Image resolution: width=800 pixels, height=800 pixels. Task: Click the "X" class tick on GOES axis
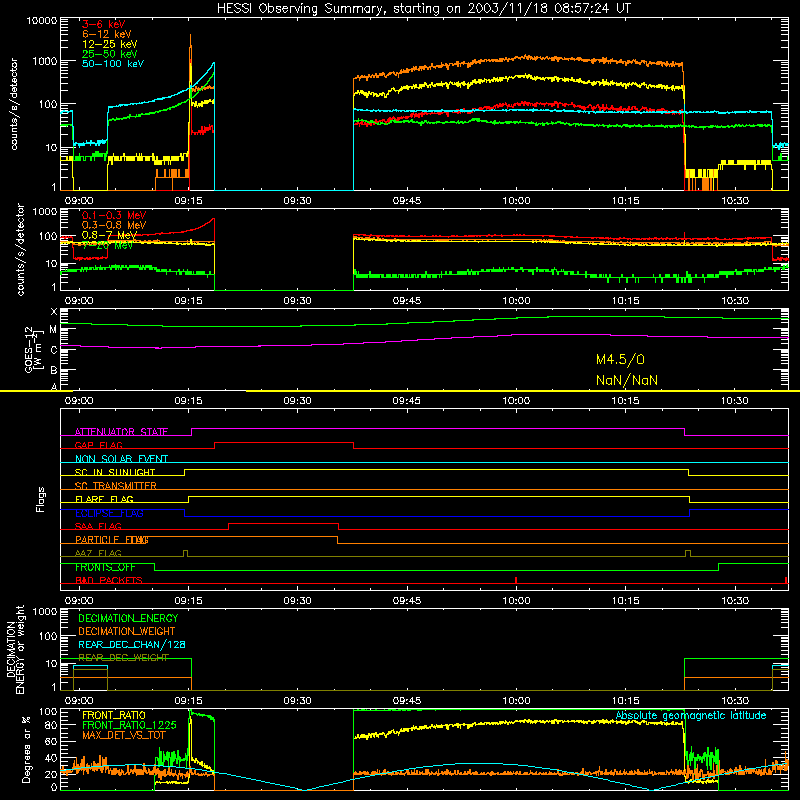[x=54, y=312]
